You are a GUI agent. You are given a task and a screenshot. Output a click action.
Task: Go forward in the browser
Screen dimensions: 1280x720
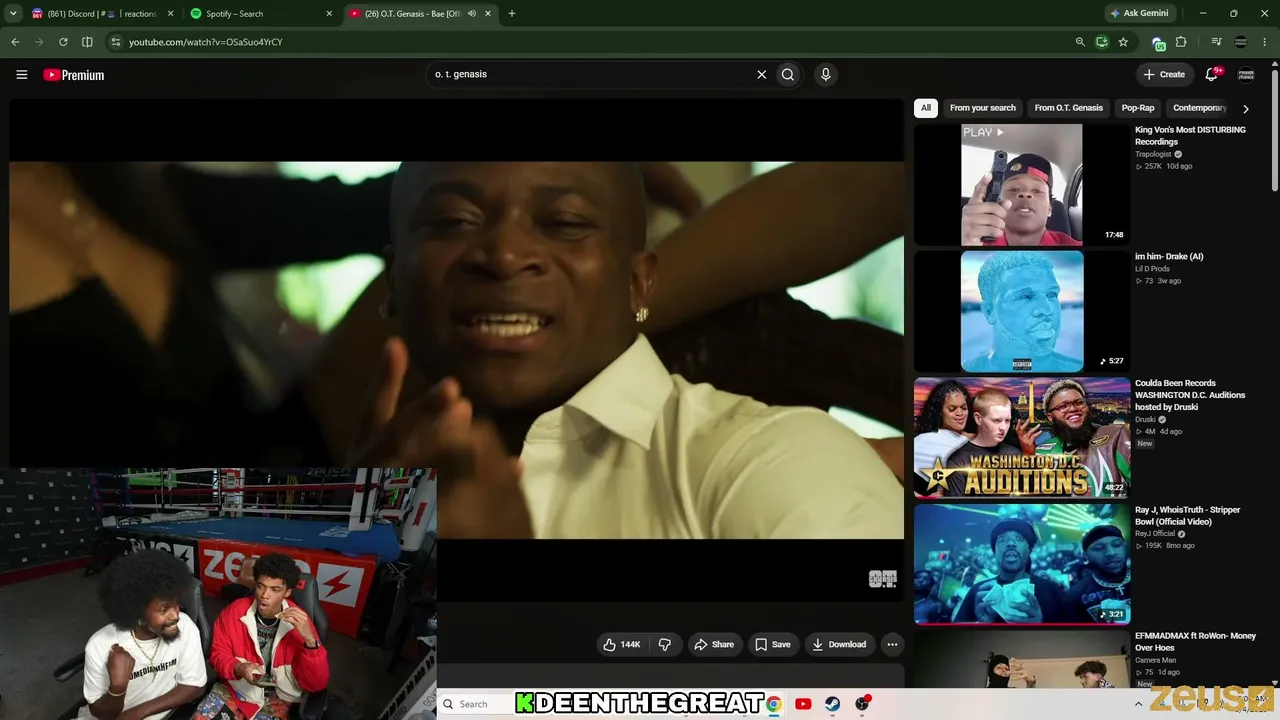pos(39,42)
